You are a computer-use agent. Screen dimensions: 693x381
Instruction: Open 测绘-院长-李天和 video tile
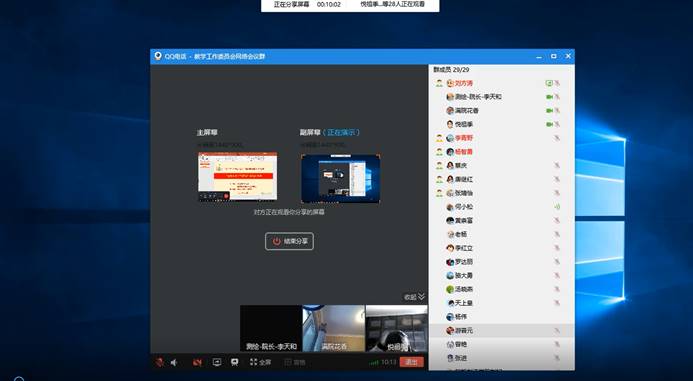[x=271, y=328]
